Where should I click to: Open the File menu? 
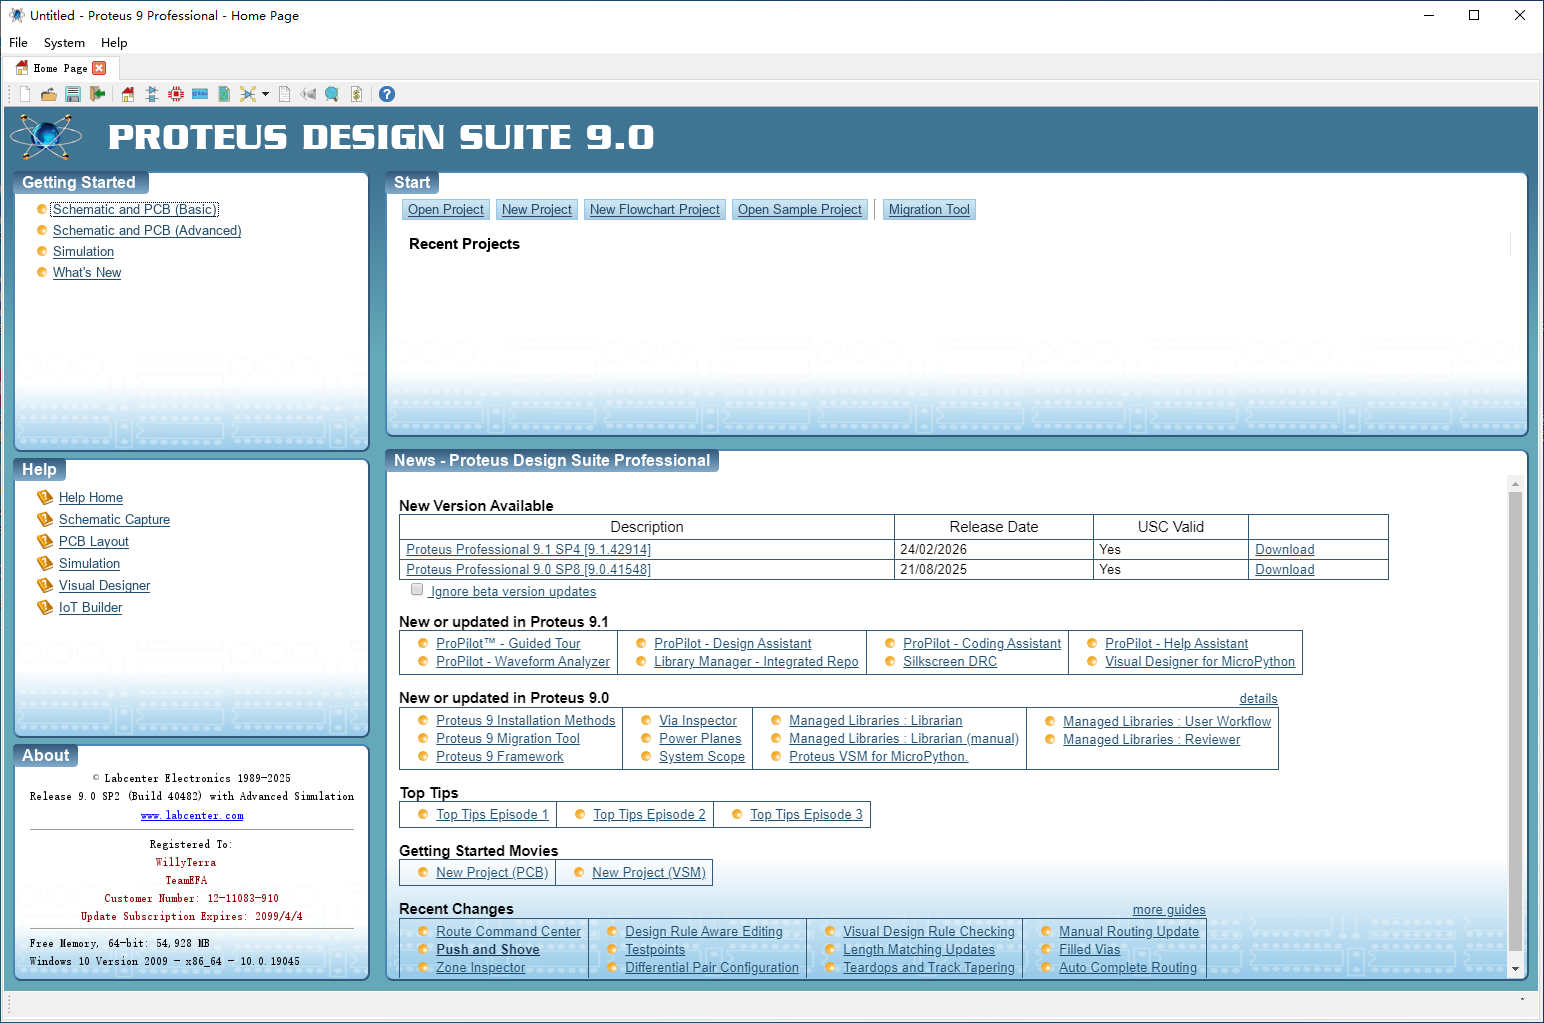click(x=18, y=43)
